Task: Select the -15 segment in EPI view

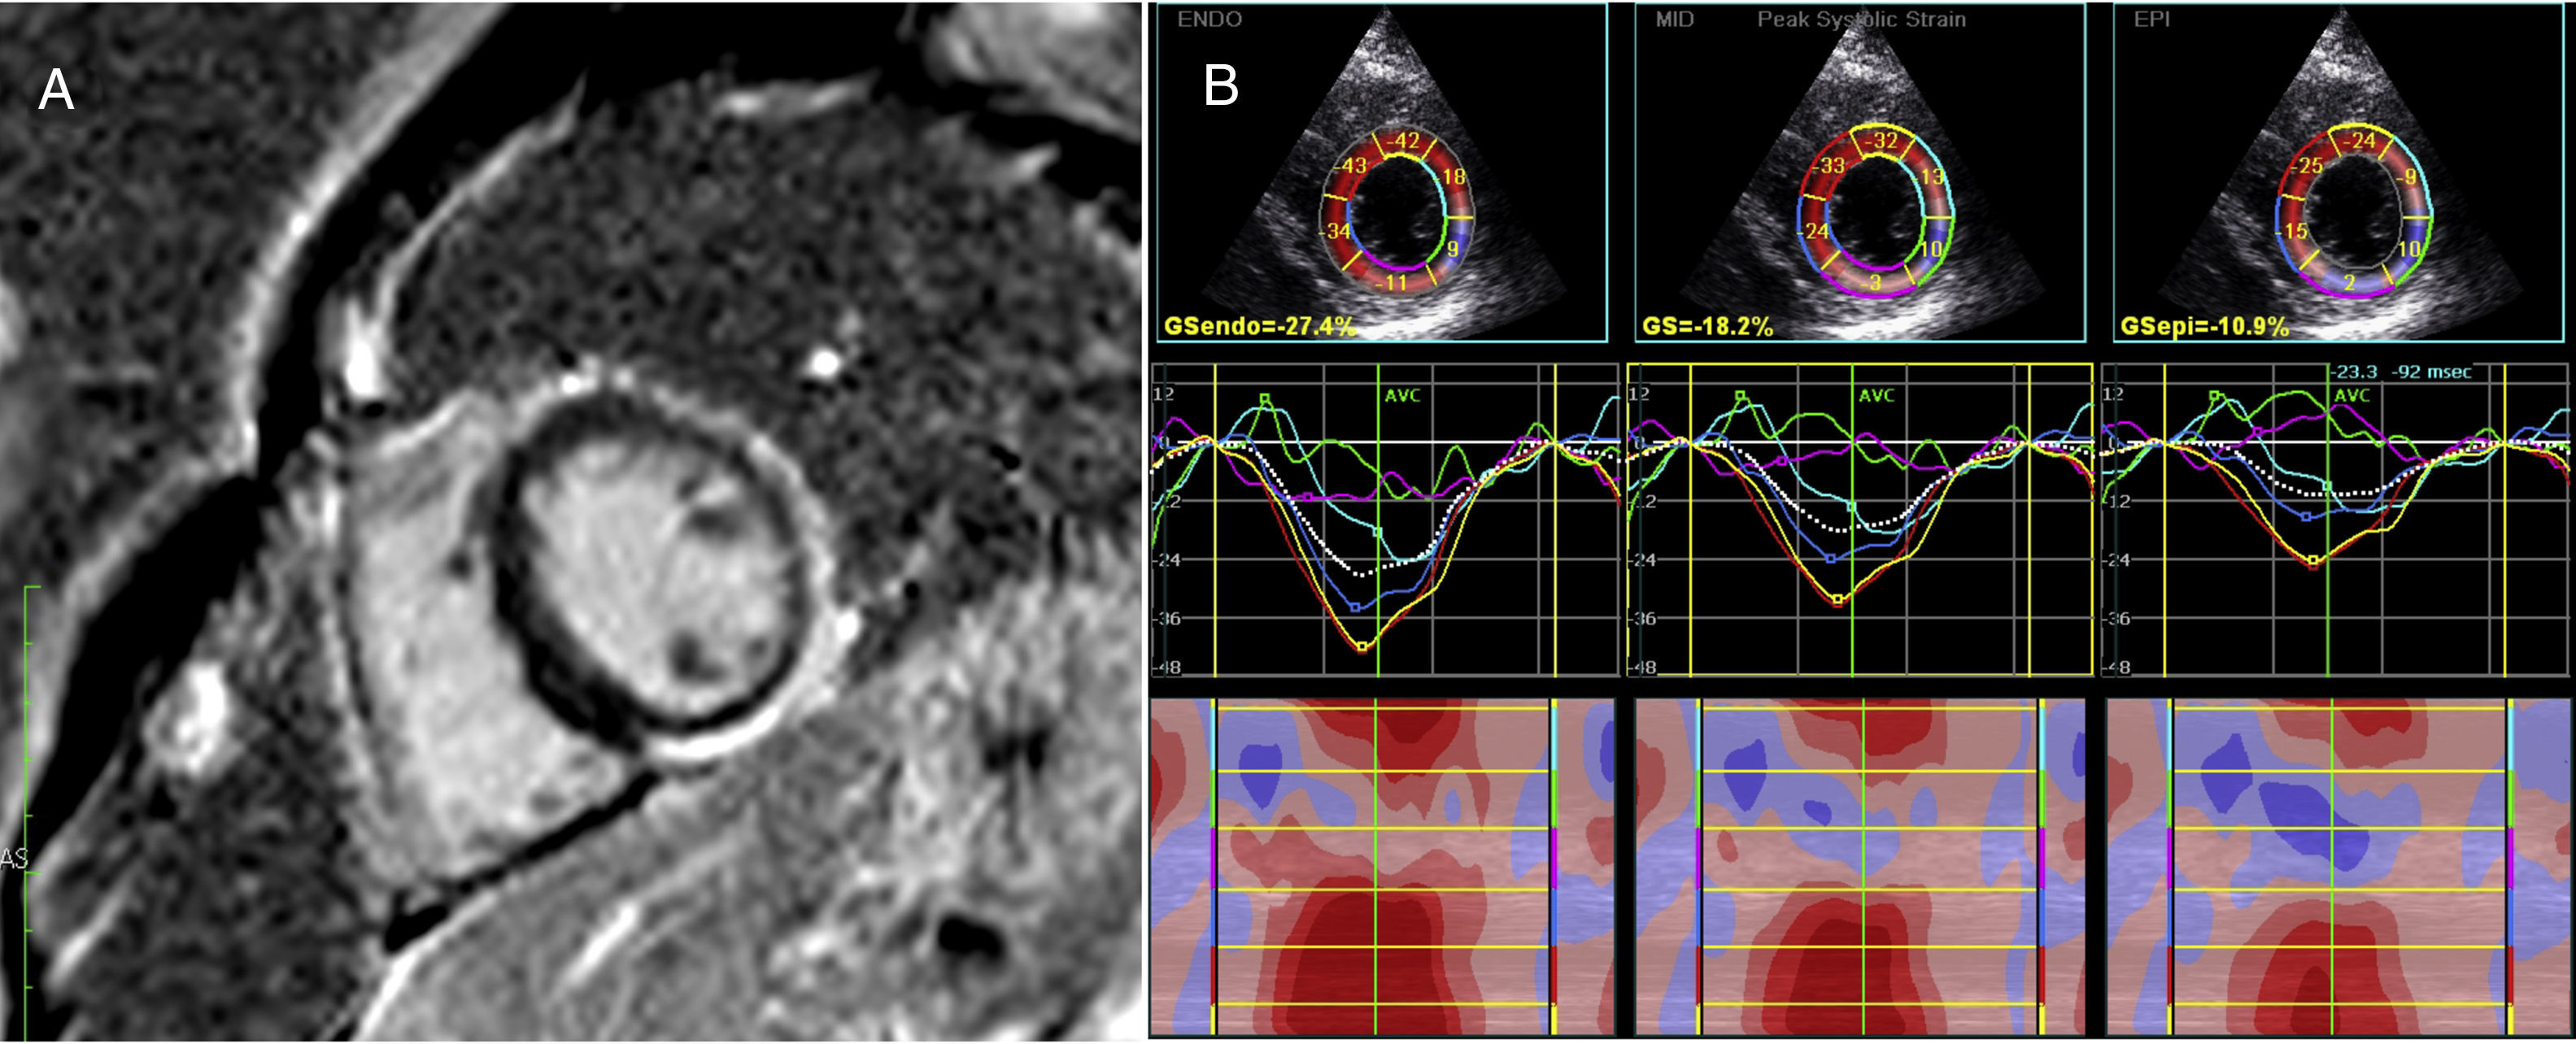Action: (x=2295, y=232)
